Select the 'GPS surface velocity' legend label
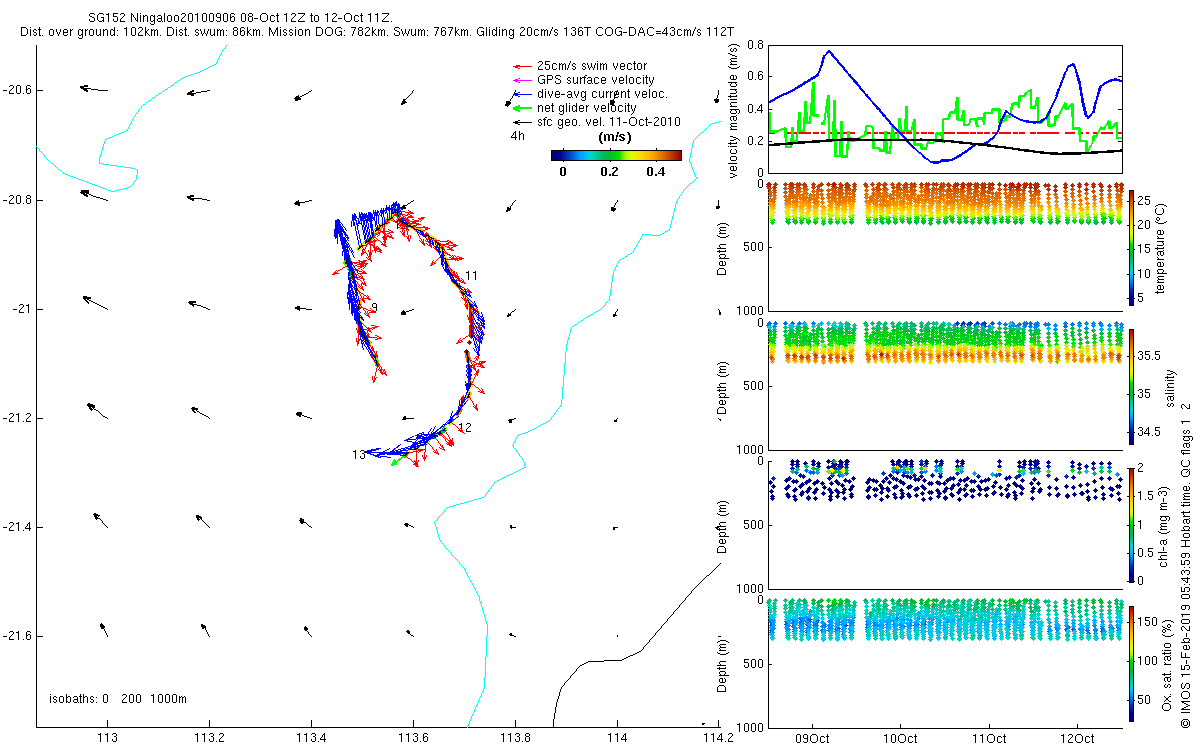 (596, 80)
